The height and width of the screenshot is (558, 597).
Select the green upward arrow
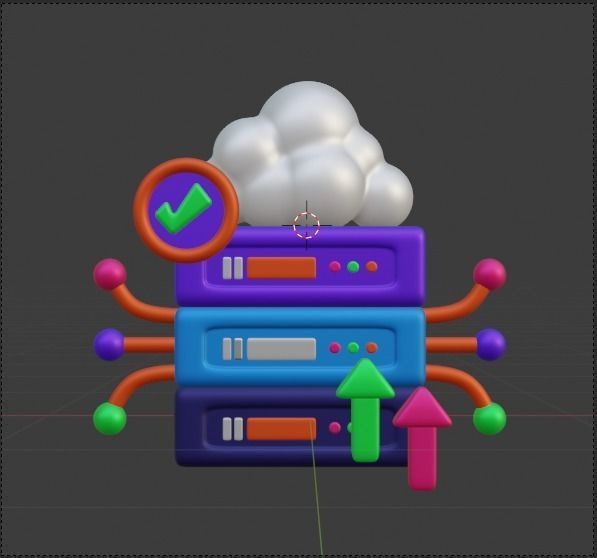point(366,410)
